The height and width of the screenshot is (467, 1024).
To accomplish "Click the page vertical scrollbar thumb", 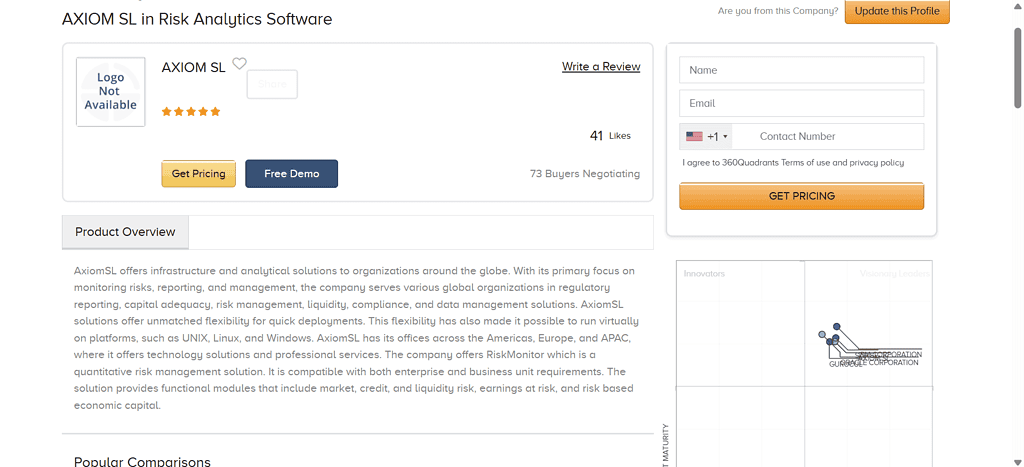I will (1017, 67).
